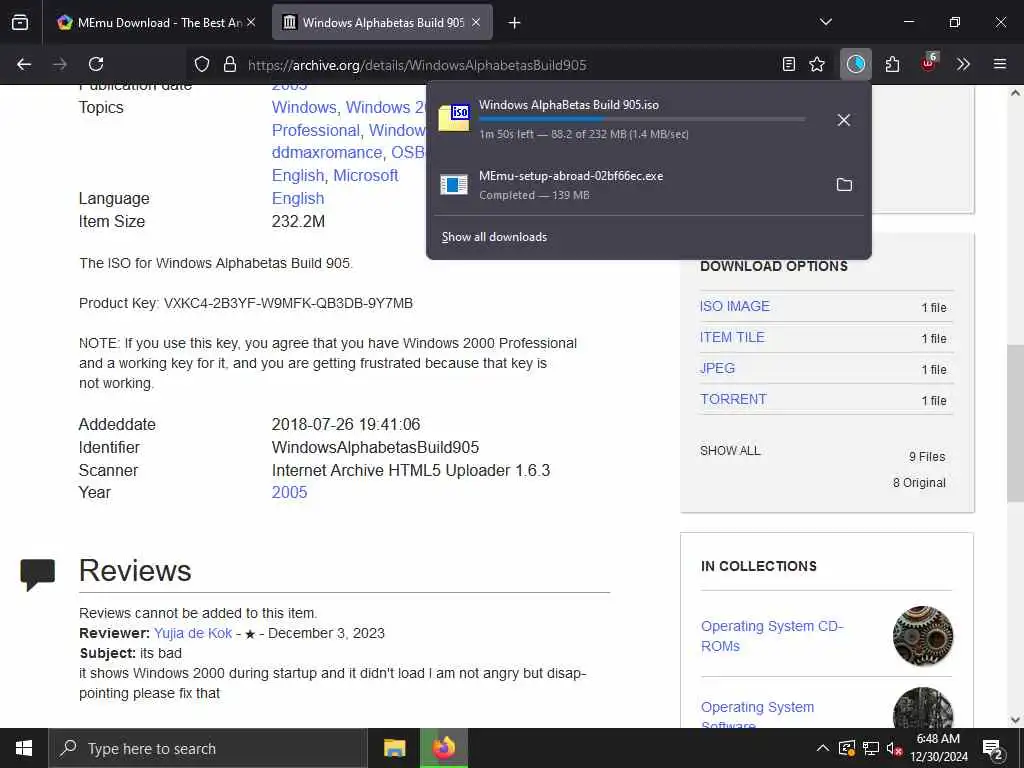
Task: Click the downloads progress toolbar icon
Action: [x=856, y=64]
